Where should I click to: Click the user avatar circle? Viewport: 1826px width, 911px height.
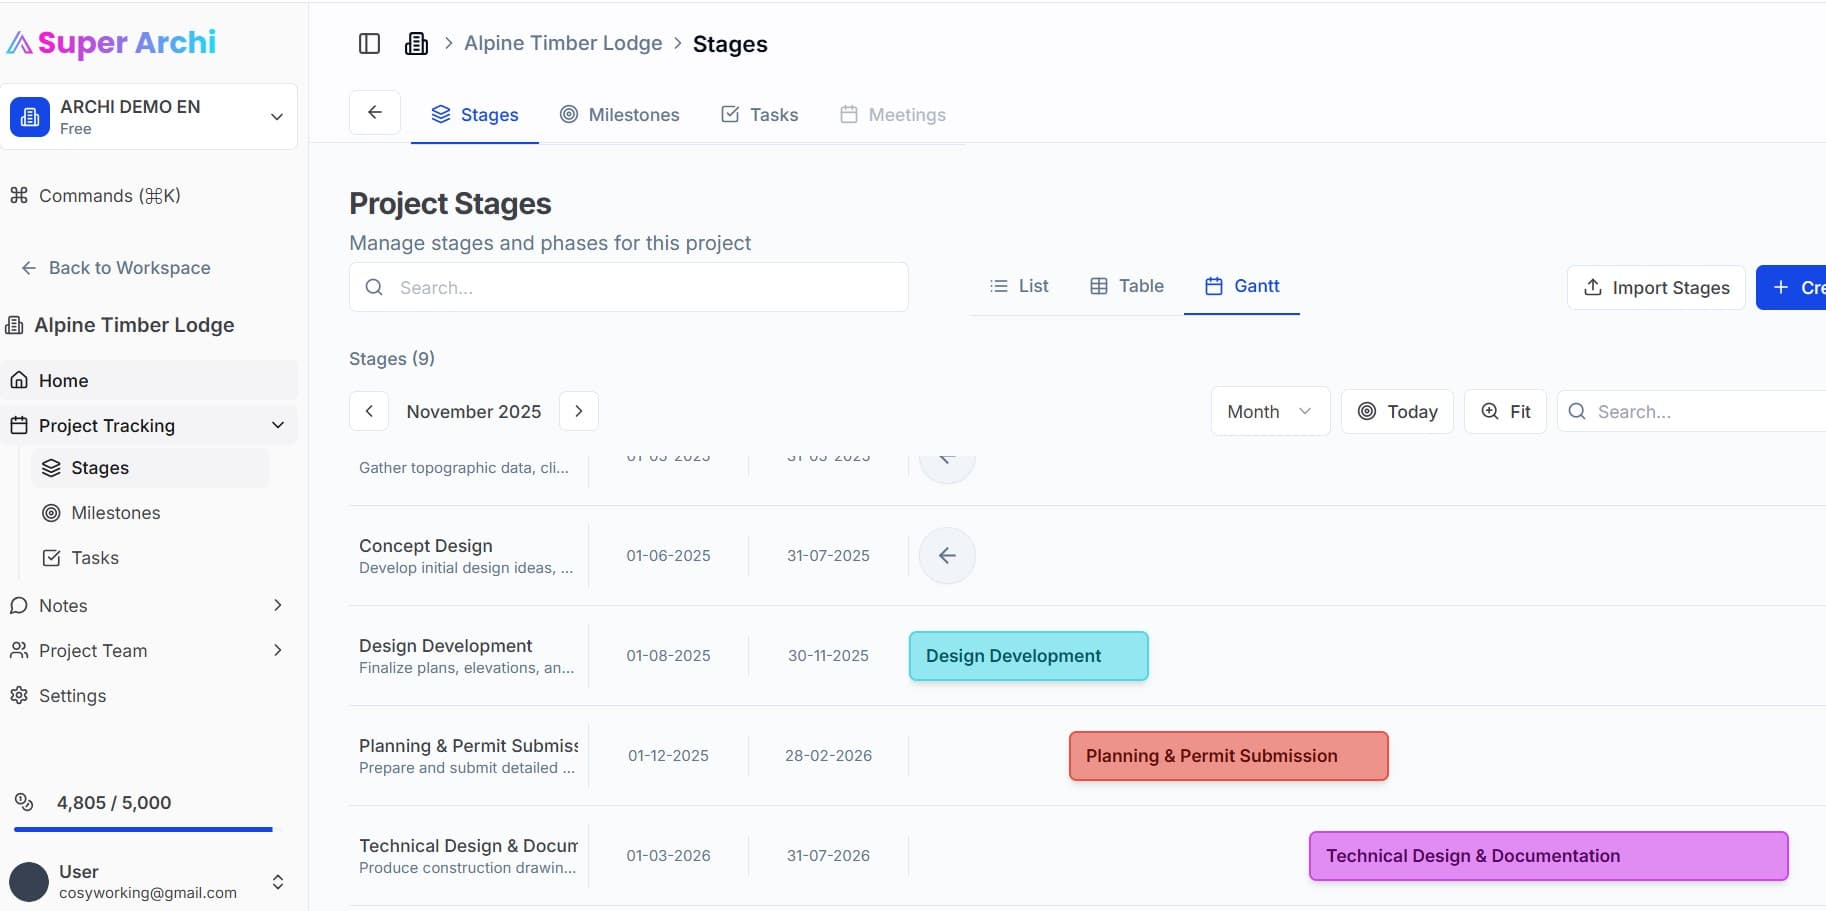click(29, 882)
